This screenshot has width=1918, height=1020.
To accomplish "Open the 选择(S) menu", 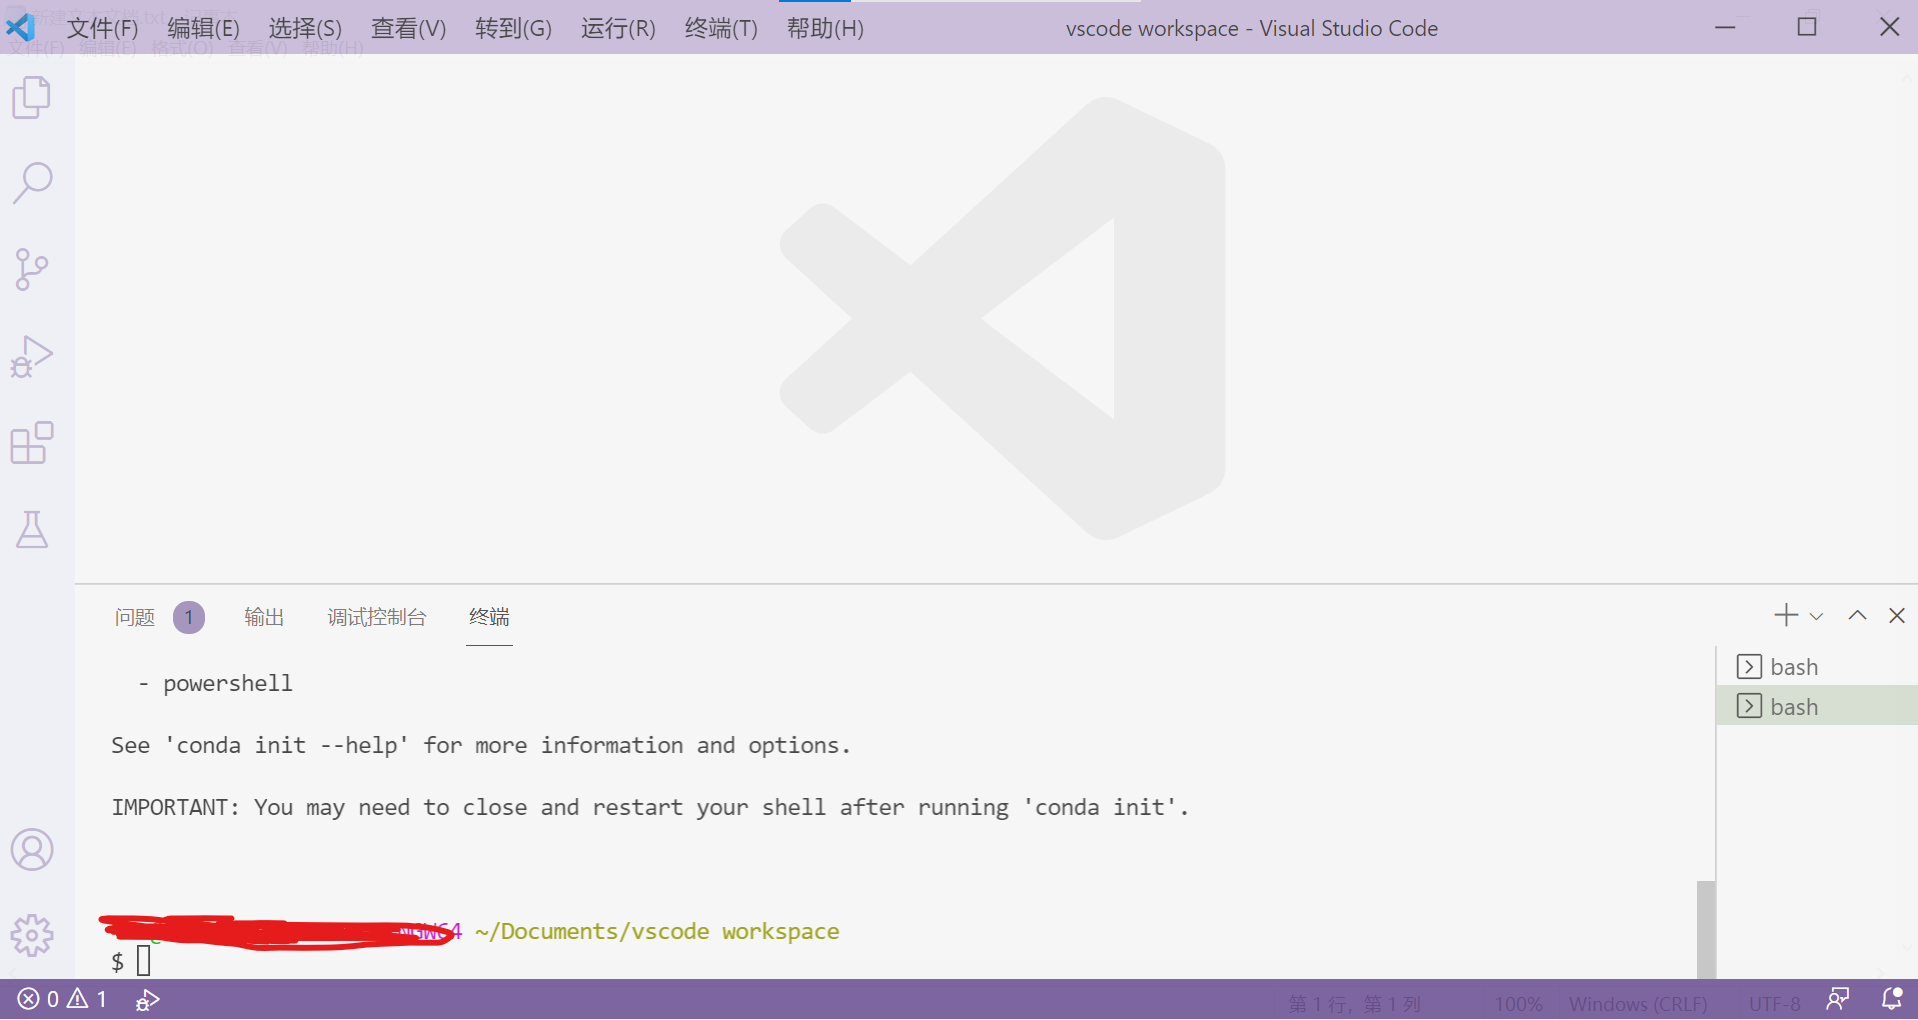I will [x=305, y=28].
